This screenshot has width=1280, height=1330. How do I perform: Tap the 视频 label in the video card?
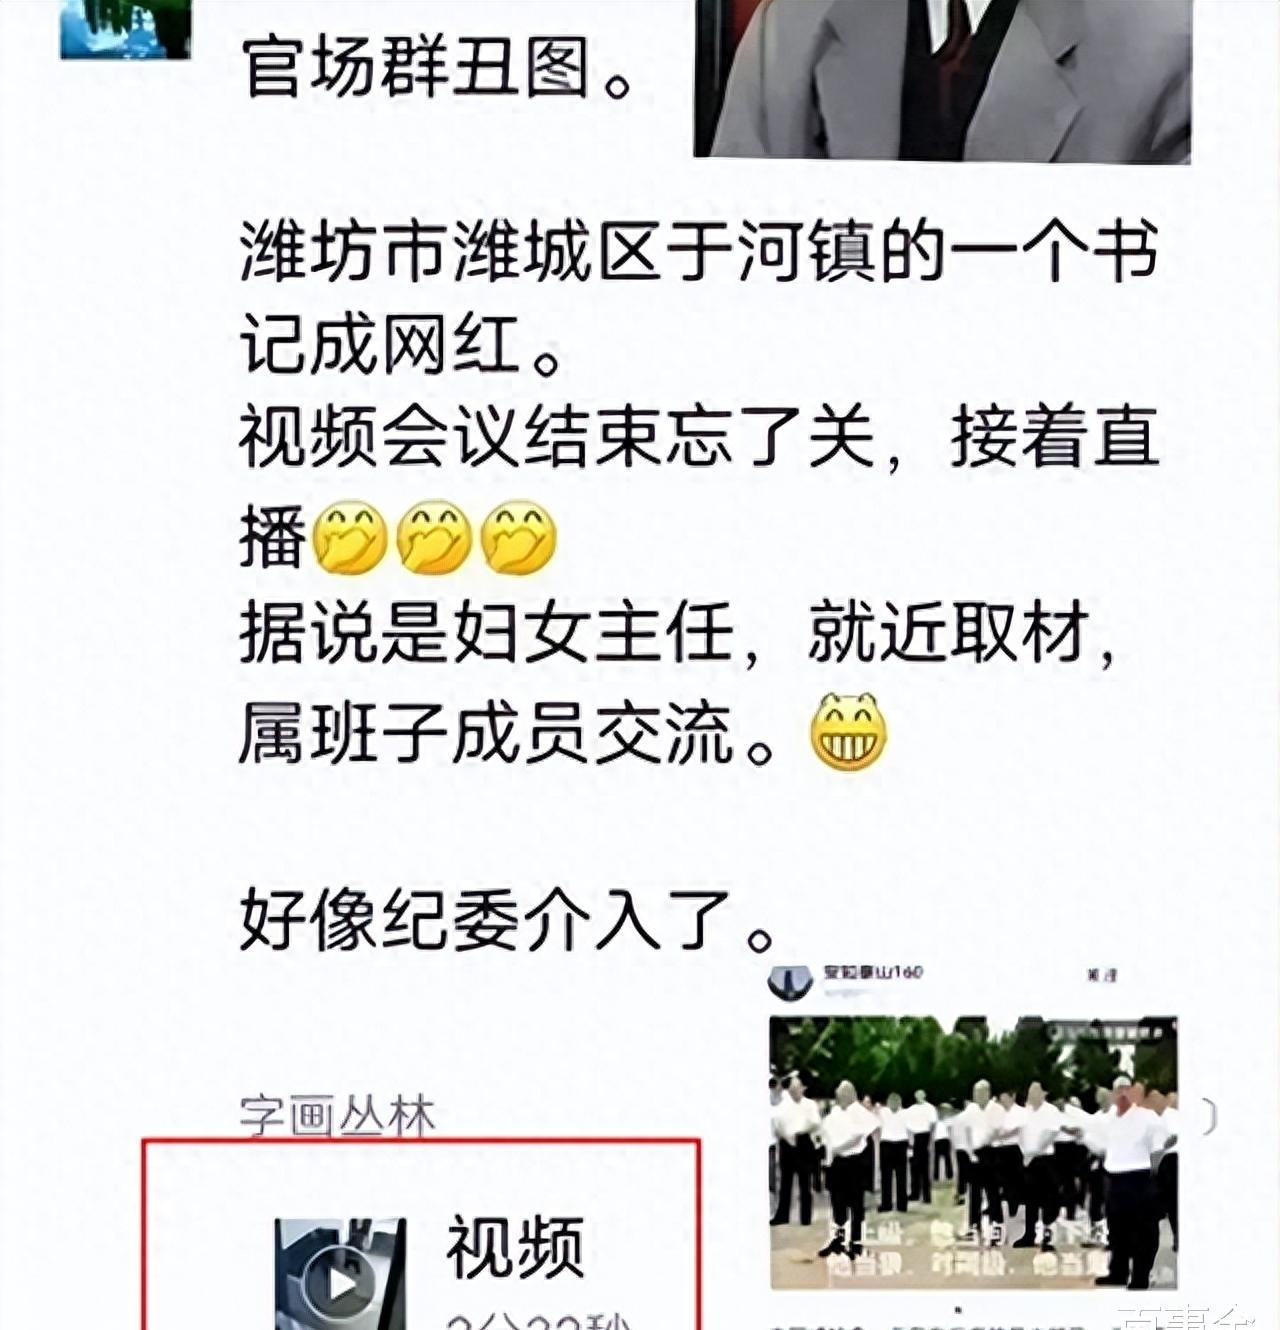coord(515,1246)
